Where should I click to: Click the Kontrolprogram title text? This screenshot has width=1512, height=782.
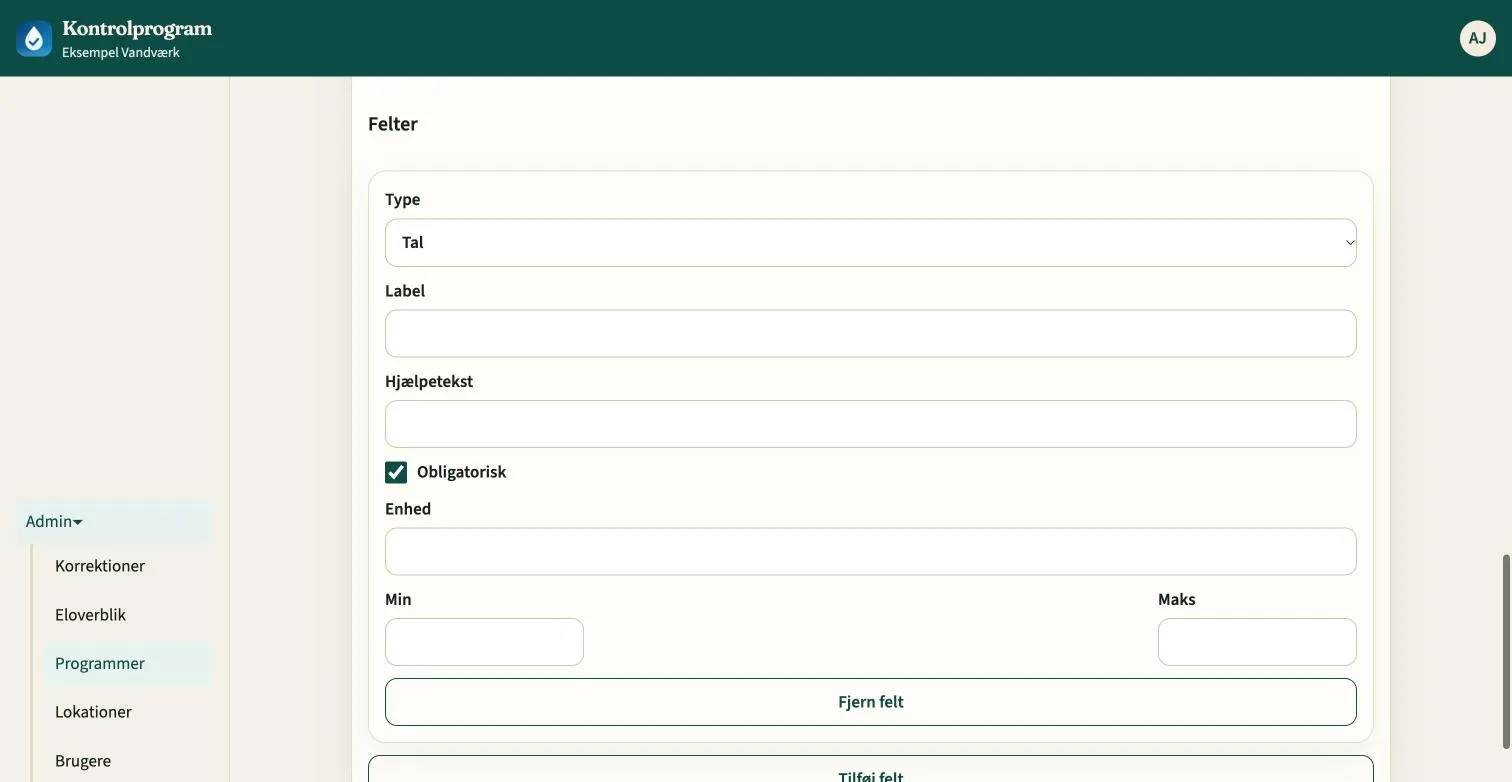pyautogui.click(x=137, y=29)
